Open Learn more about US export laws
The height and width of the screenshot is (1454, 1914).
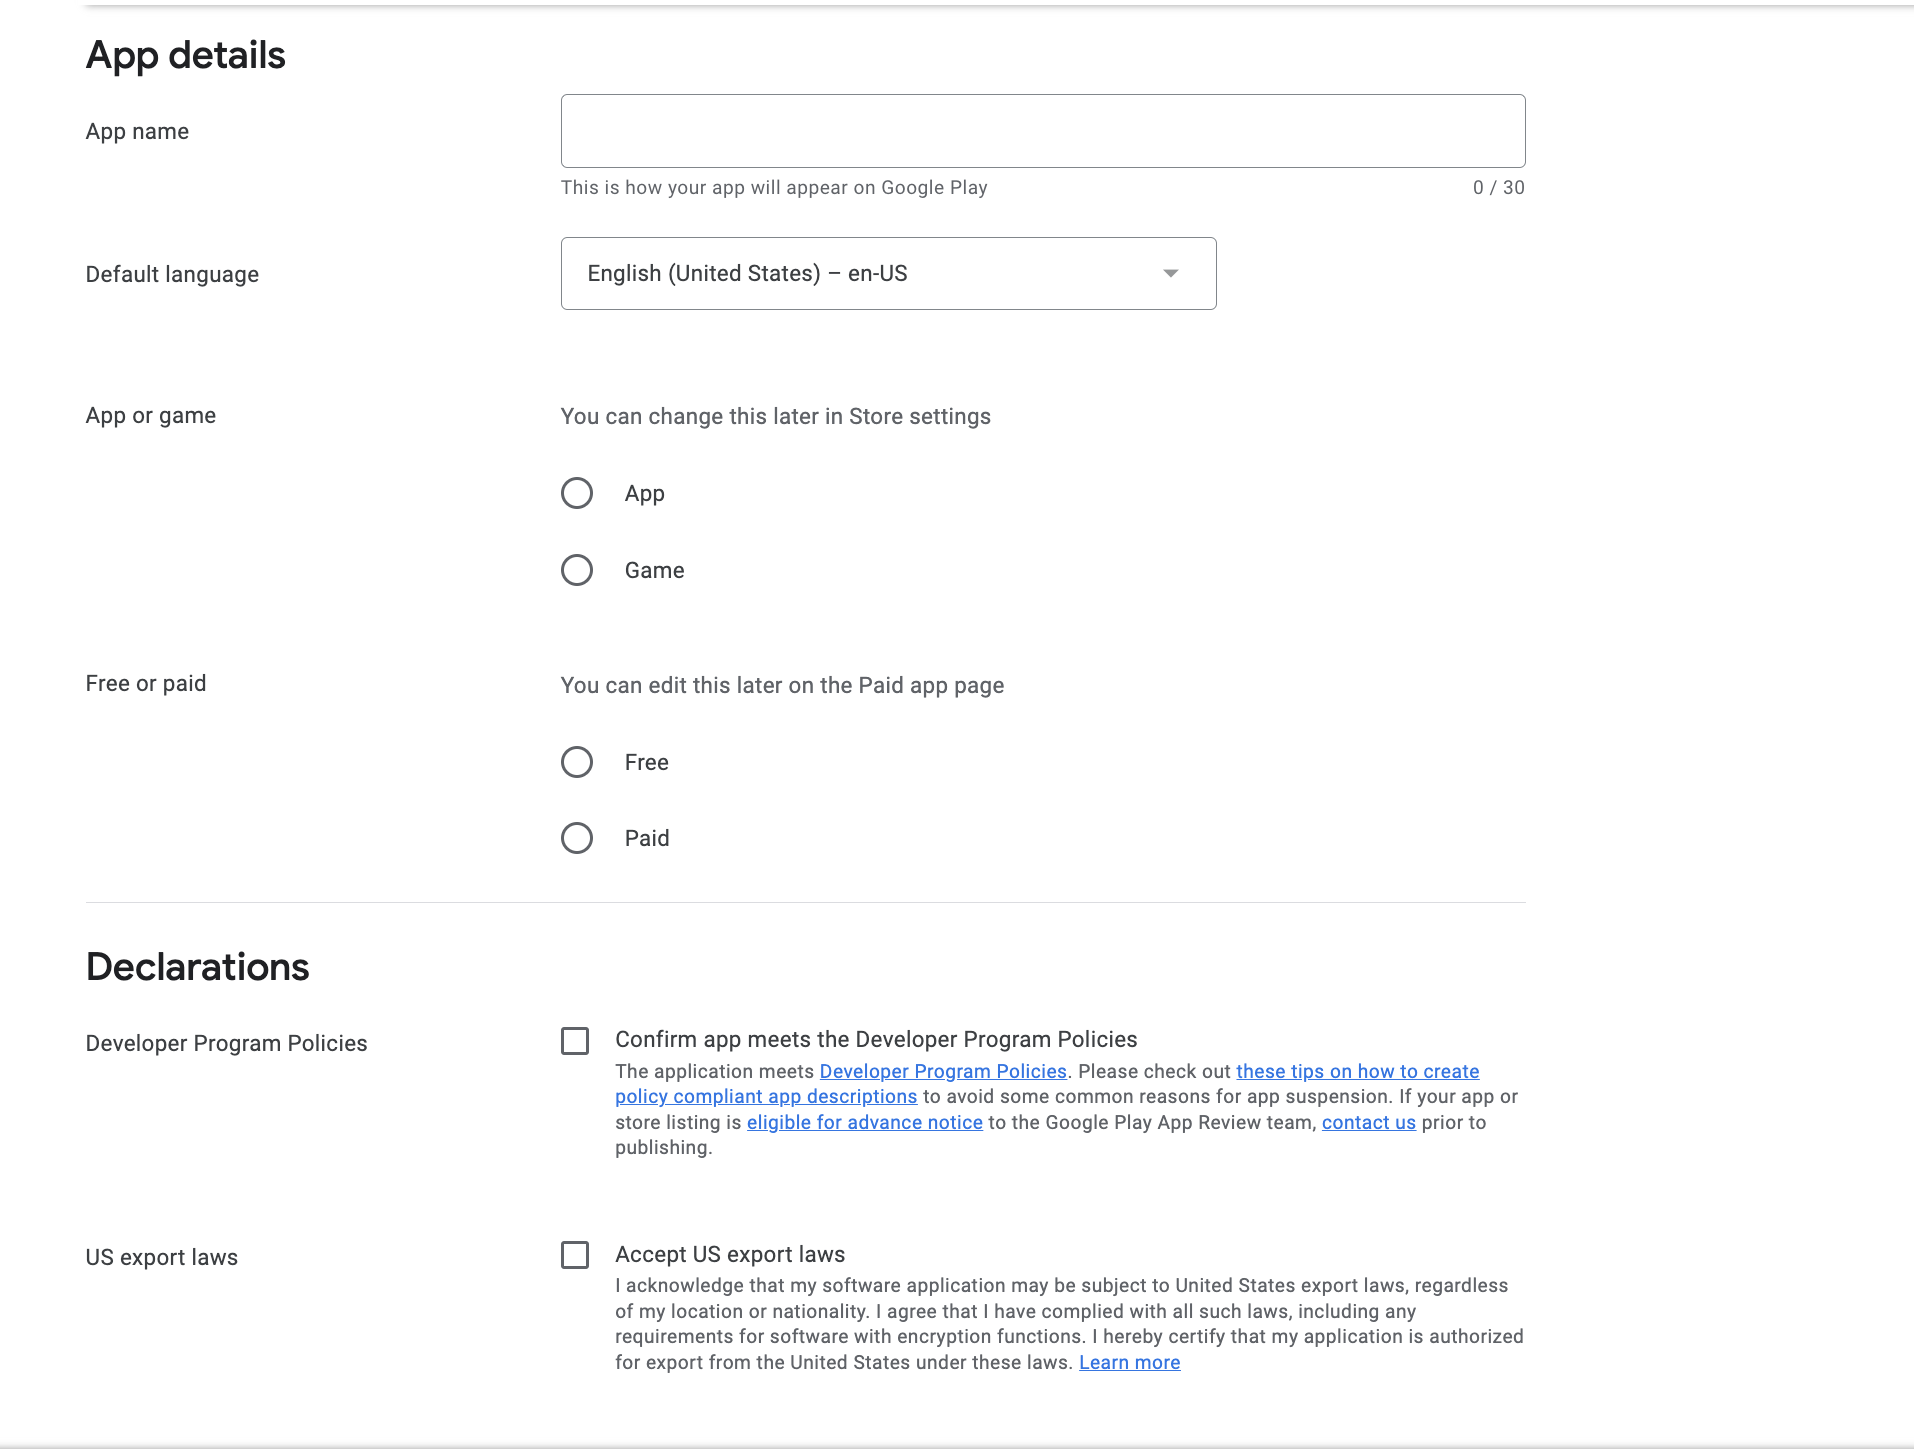(x=1128, y=1362)
